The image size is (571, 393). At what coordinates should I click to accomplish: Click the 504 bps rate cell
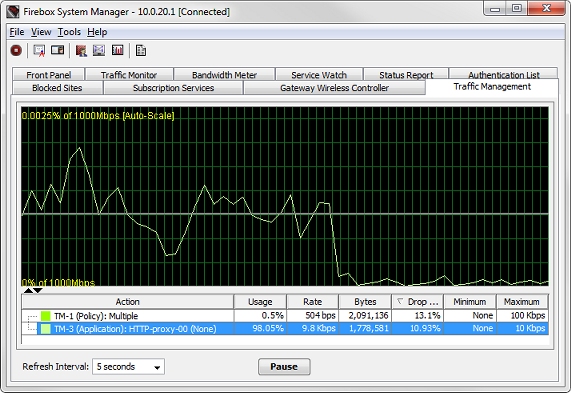tap(312, 315)
